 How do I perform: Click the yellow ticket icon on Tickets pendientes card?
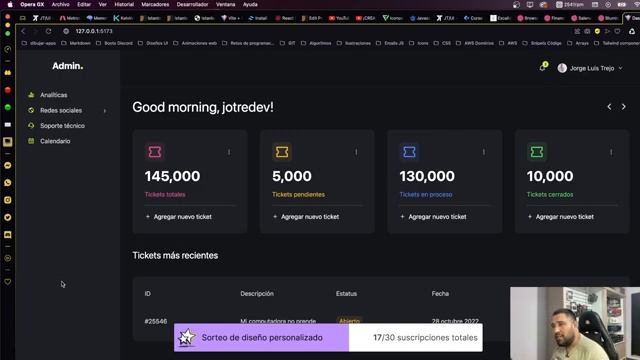point(282,152)
